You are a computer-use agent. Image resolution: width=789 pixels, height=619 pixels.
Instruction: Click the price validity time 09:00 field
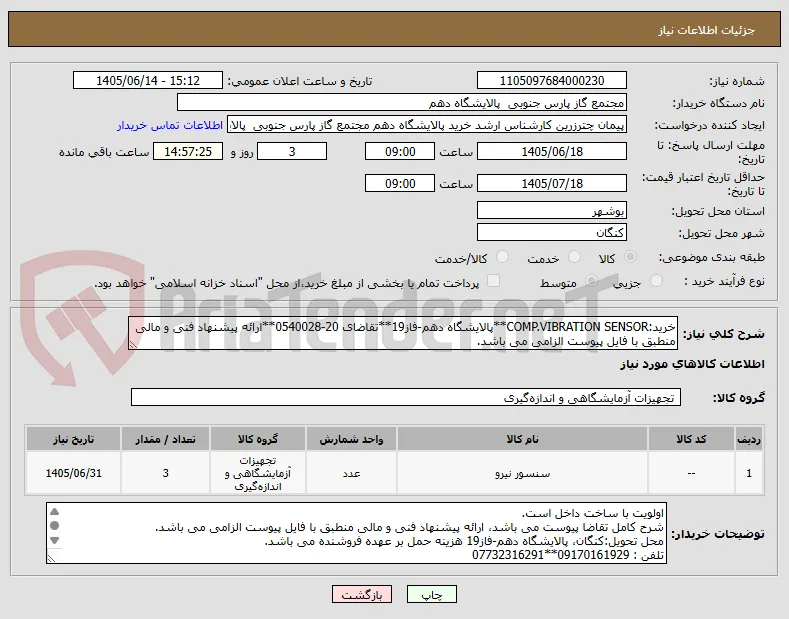[x=400, y=183]
